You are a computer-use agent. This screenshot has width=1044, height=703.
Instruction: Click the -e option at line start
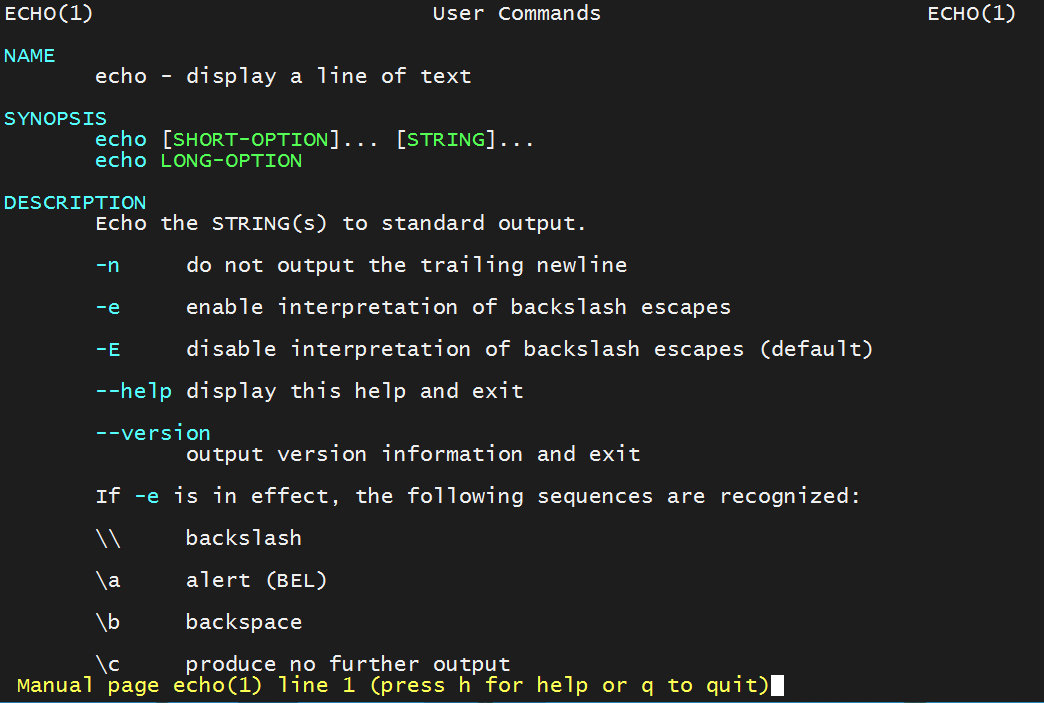coord(108,308)
